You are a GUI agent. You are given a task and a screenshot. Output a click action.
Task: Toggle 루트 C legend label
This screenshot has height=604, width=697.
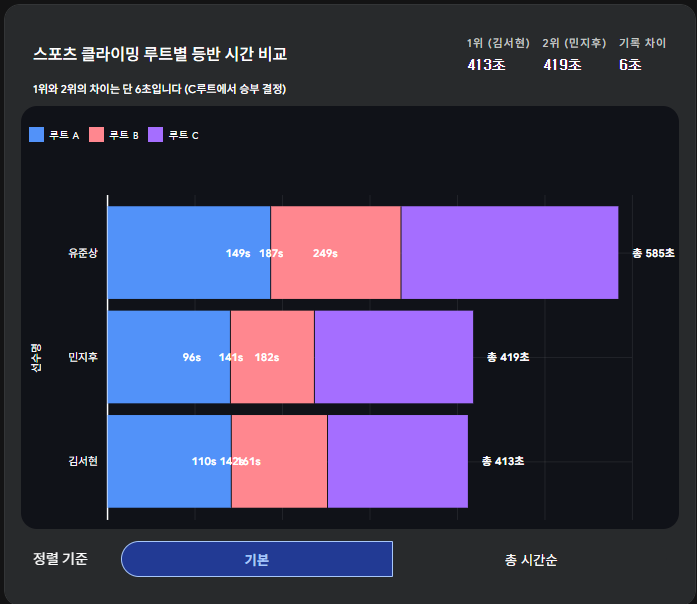click(183, 136)
